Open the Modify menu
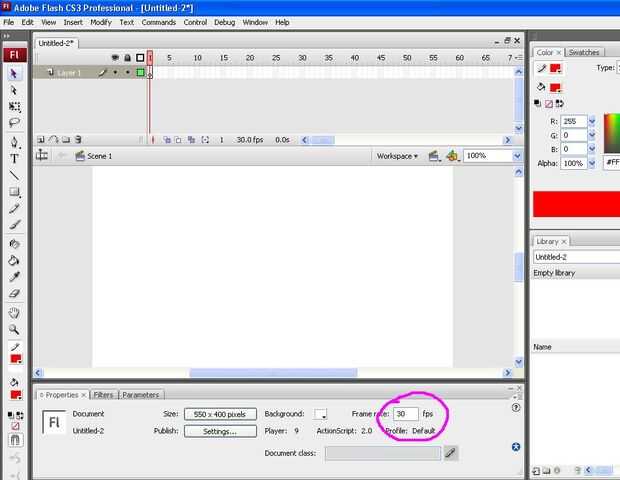Image resolution: width=620 pixels, height=480 pixels. pos(101,22)
